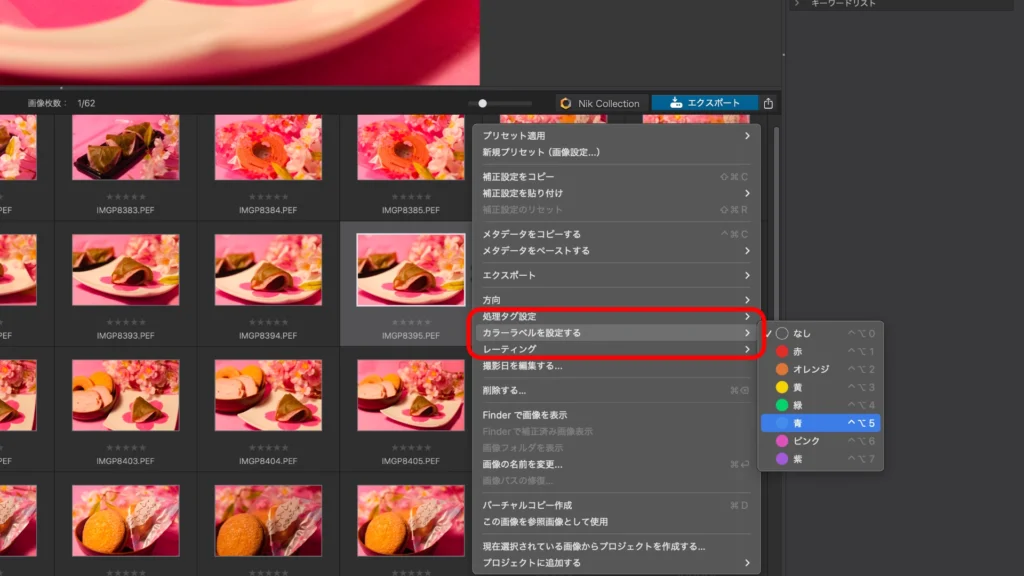Choose the yellow (黄) color label circle
Viewport: 1024px width, 576px height.
[x=782, y=387]
